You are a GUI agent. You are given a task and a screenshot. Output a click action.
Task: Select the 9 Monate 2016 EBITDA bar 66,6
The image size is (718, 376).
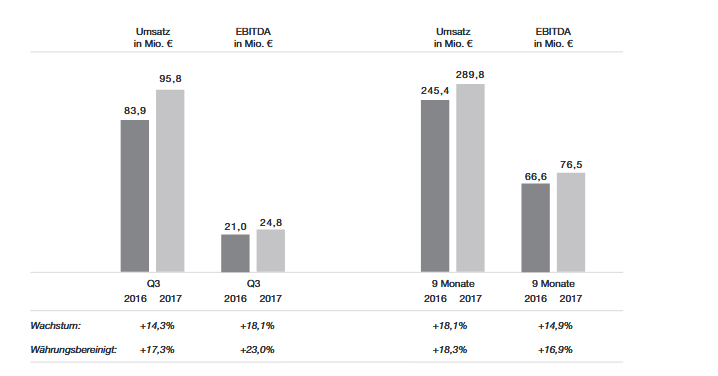(535, 228)
